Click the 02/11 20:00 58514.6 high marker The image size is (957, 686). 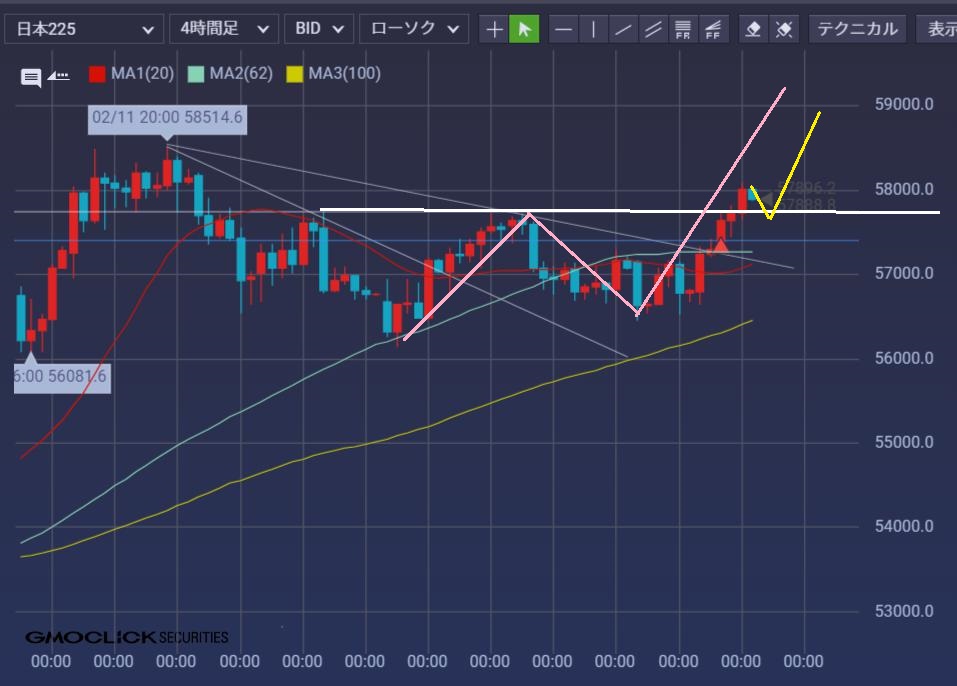[167, 118]
